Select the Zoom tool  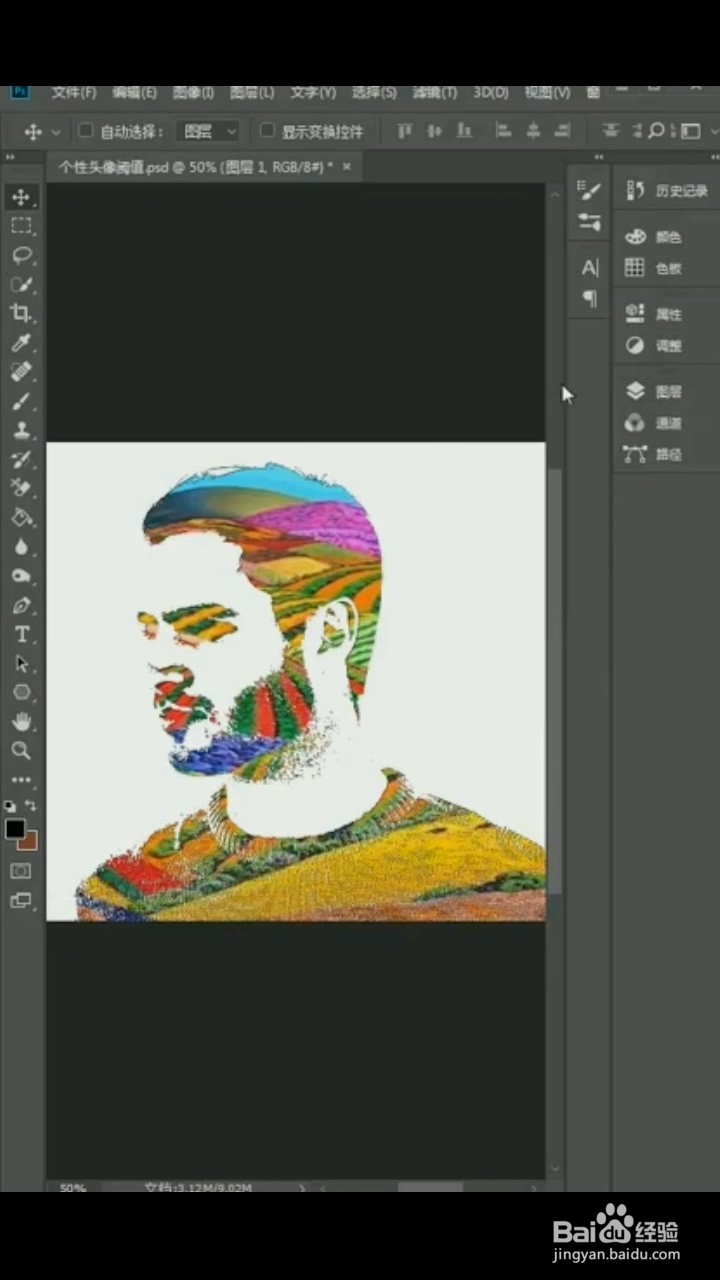[21, 750]
